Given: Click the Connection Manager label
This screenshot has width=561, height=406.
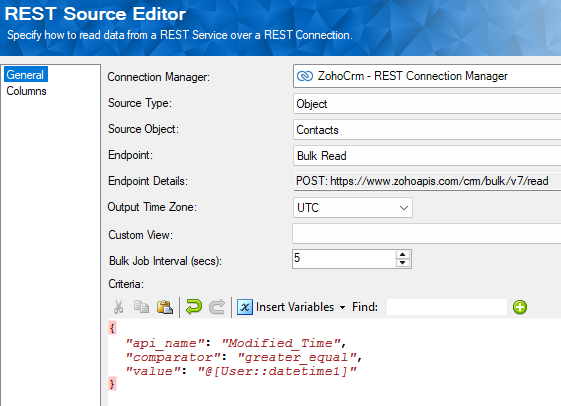Looking at the screenshot, I should tap(158, 77).
